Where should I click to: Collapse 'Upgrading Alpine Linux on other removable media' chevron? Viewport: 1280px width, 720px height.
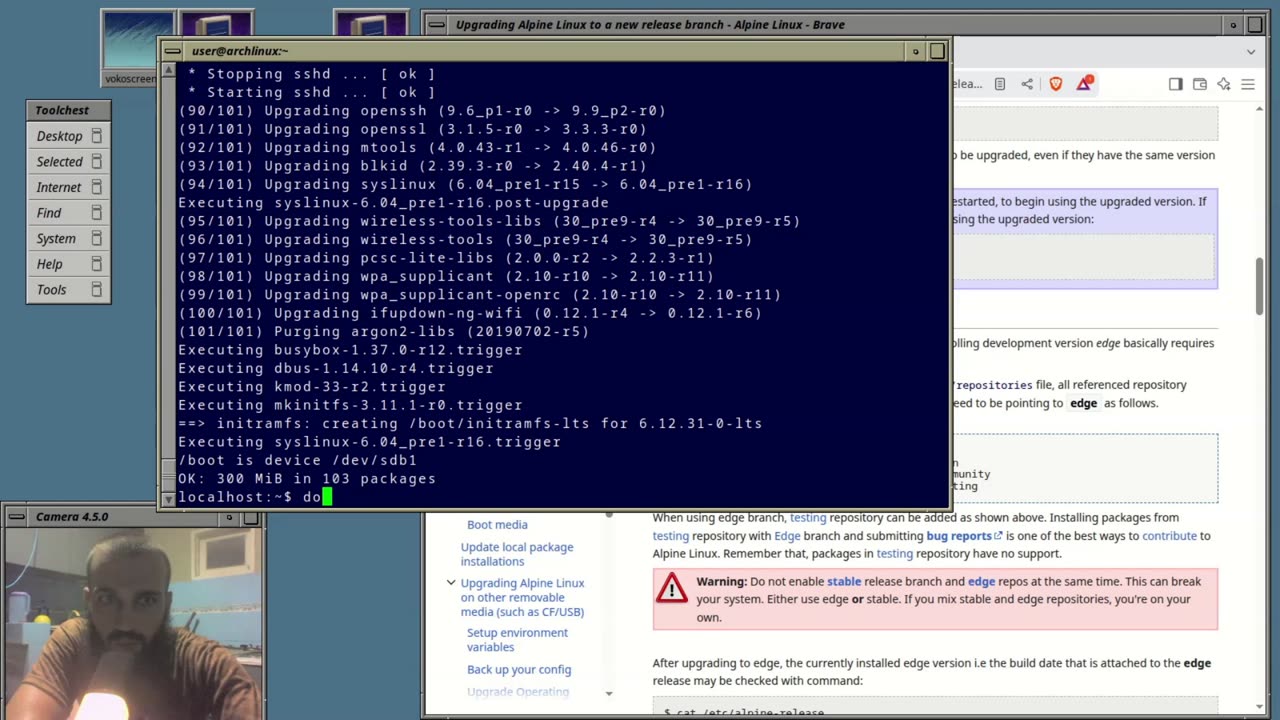pos(451,583)
